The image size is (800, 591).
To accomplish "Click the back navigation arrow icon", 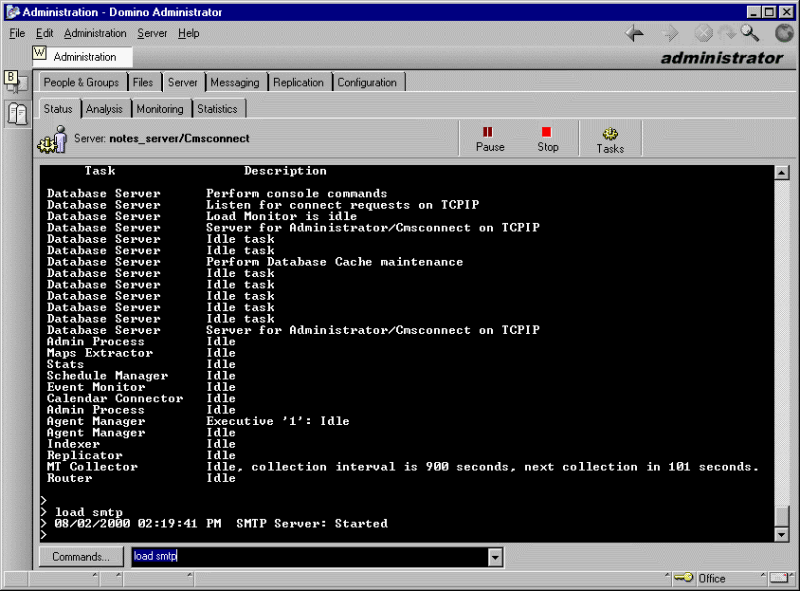I will pyautogui.click(x=634, y=34).
